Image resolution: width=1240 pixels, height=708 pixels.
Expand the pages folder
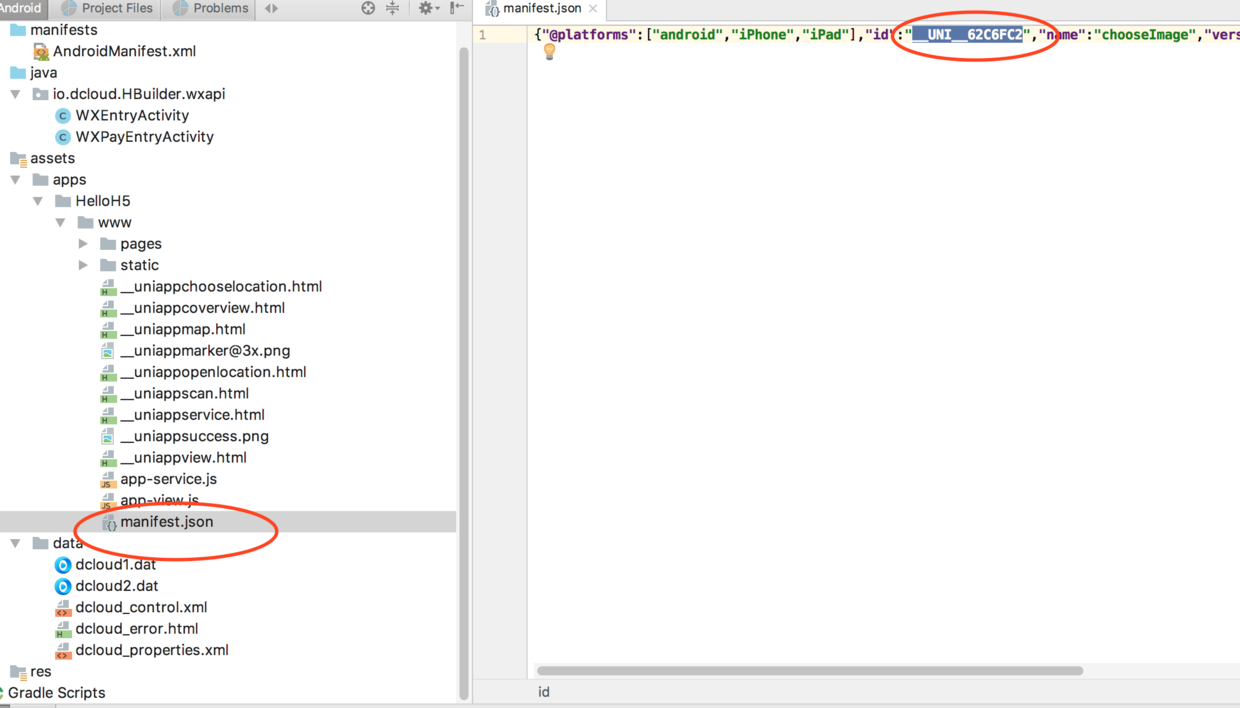click(x=84, y=244)
